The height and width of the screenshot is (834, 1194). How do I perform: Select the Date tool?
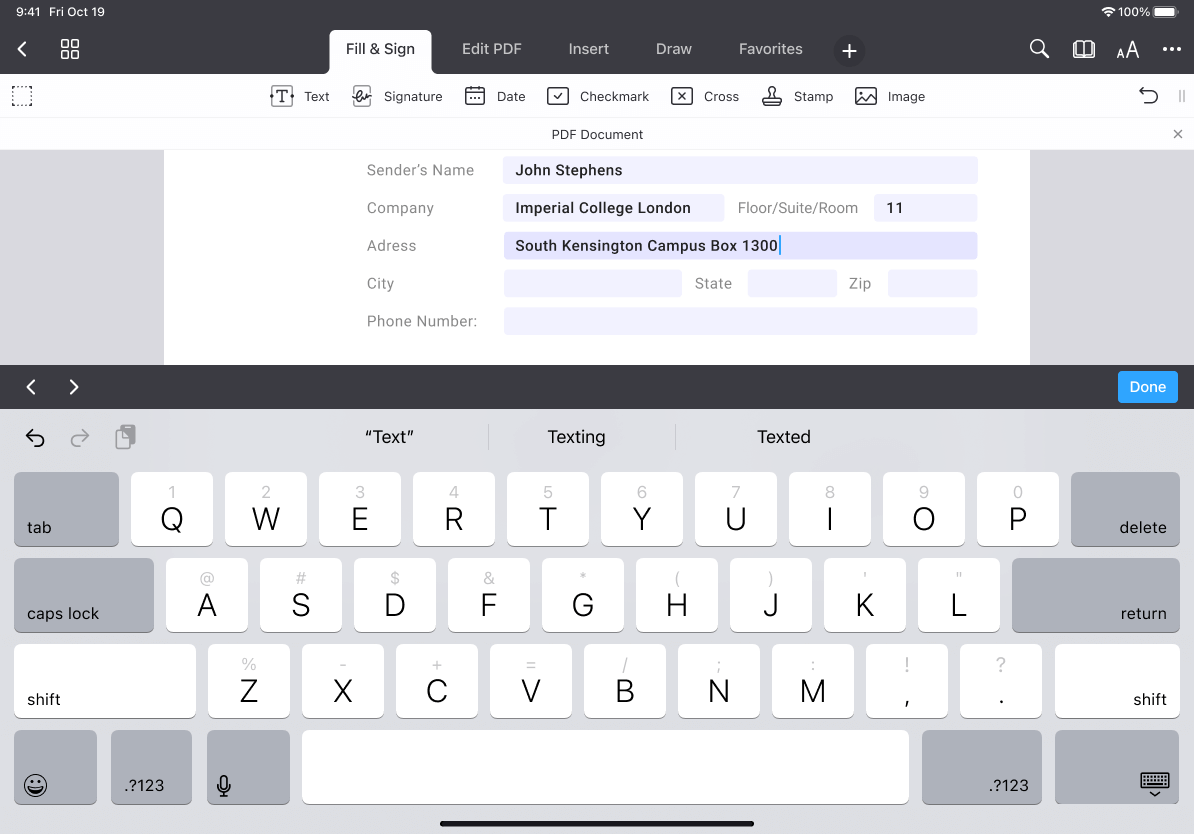click(x=494, y=96)
